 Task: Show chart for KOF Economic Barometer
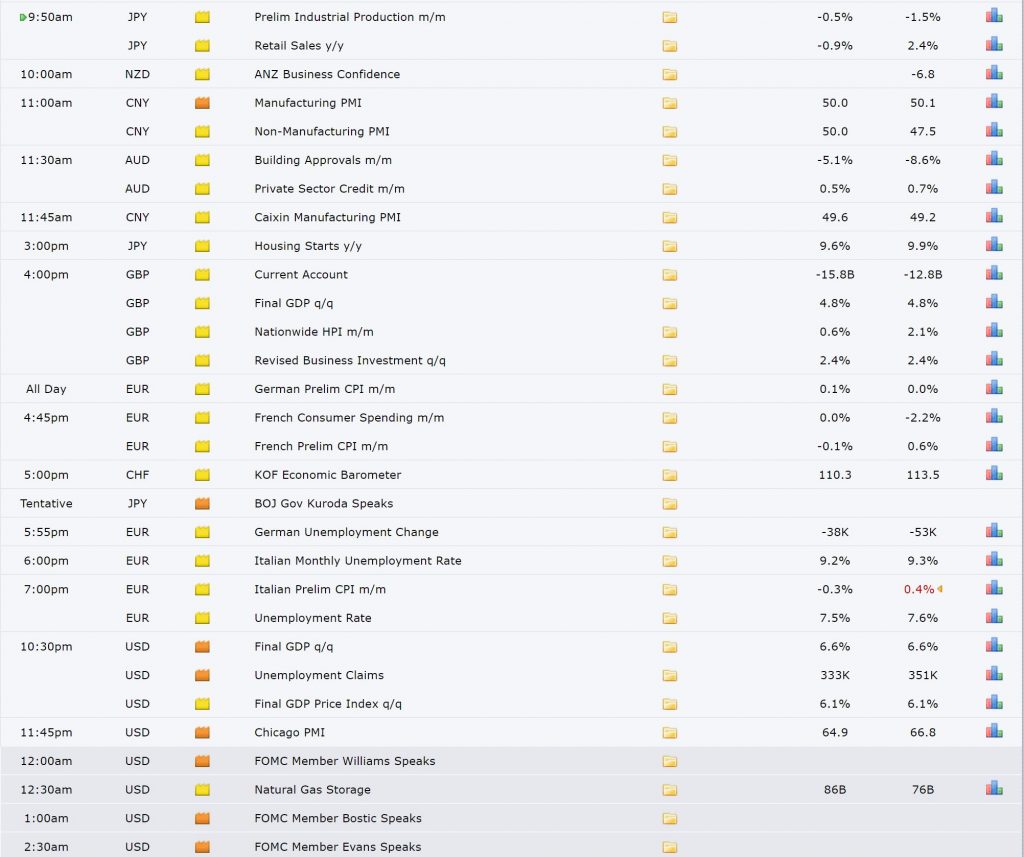point(994,473)
